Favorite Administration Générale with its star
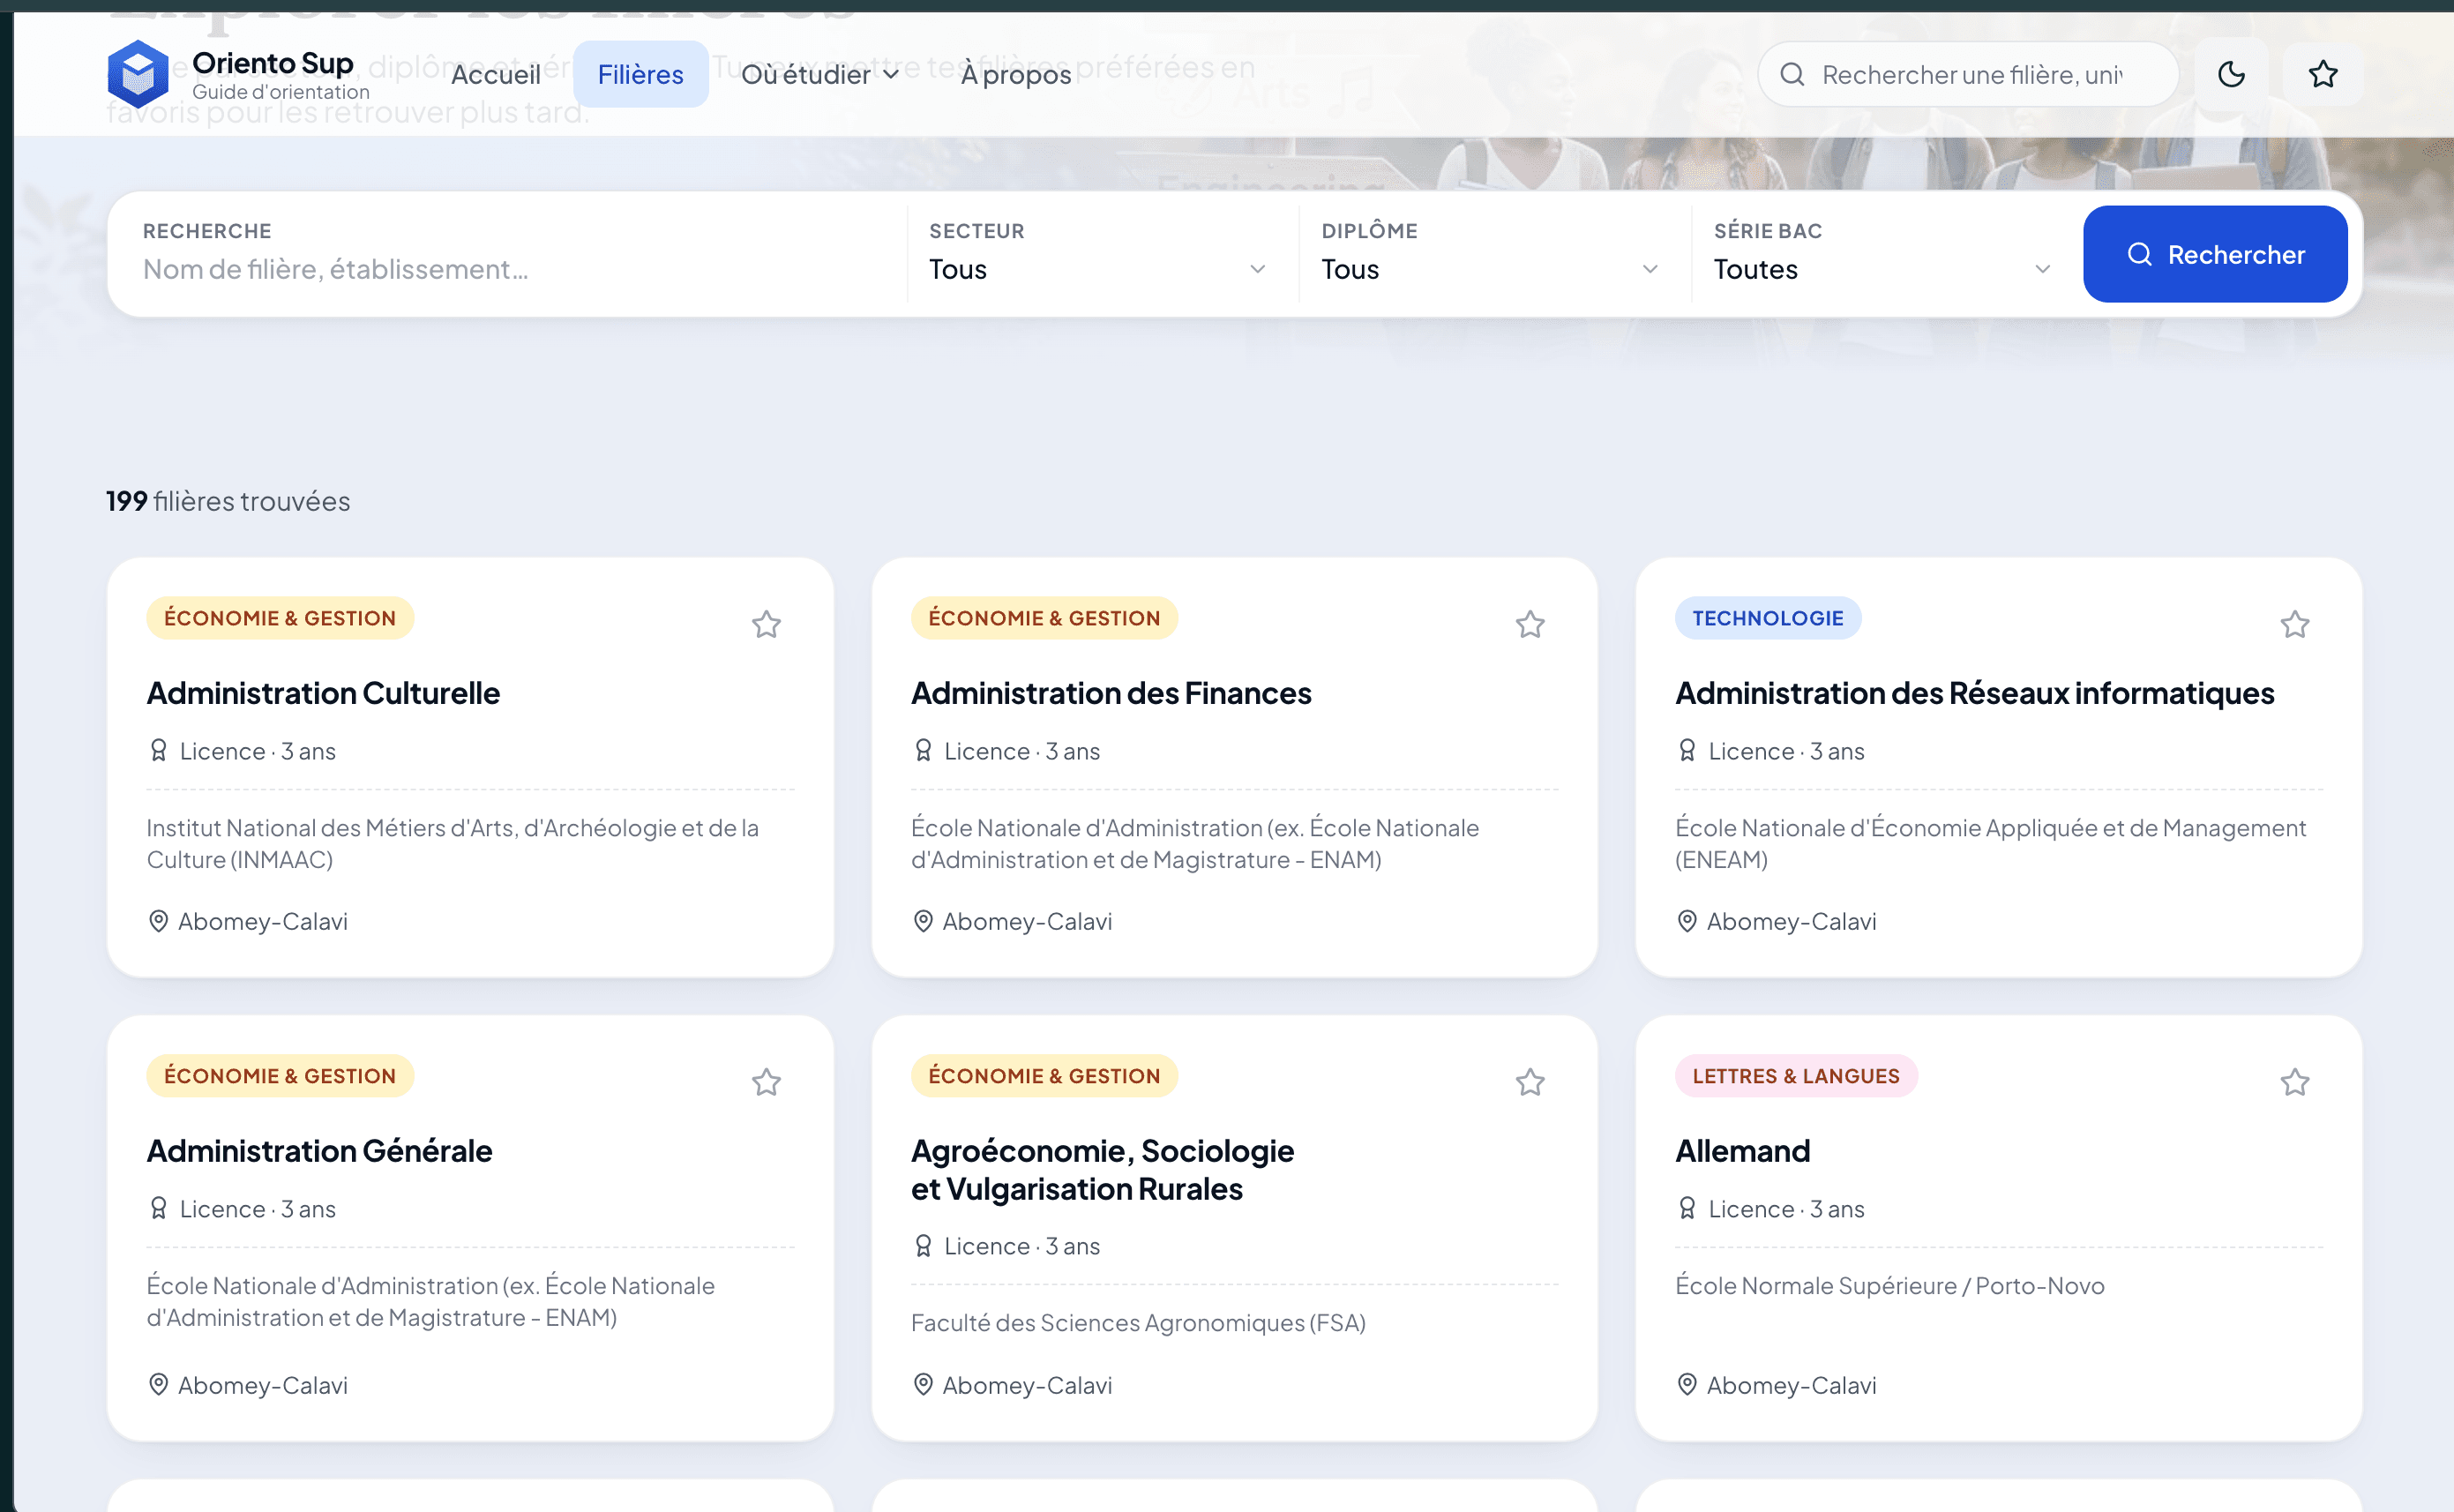 [766, 1082]
